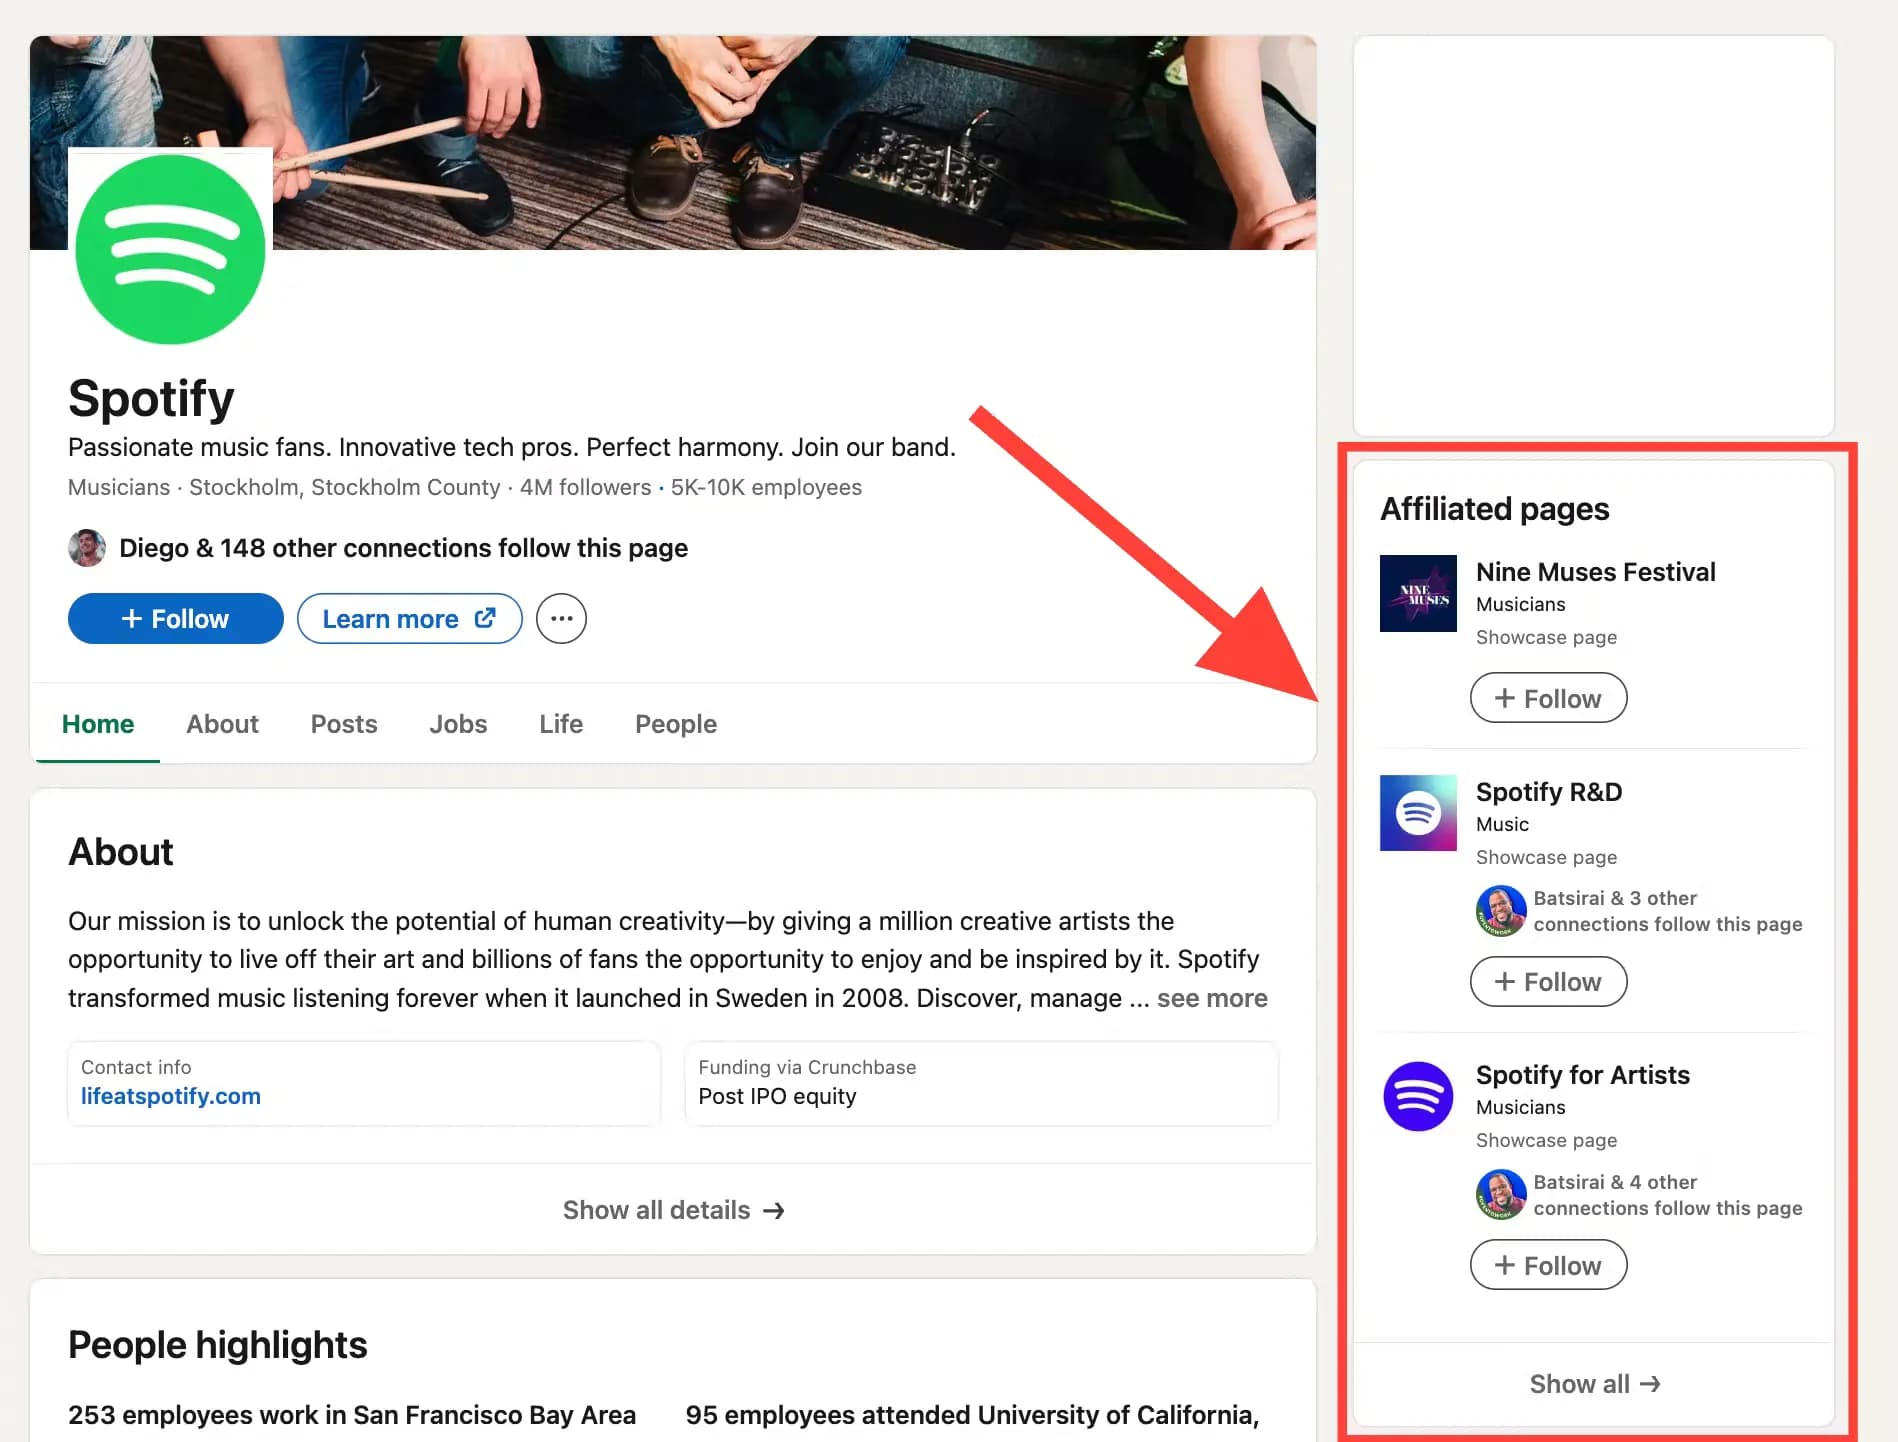Open Show all details

673,1210
